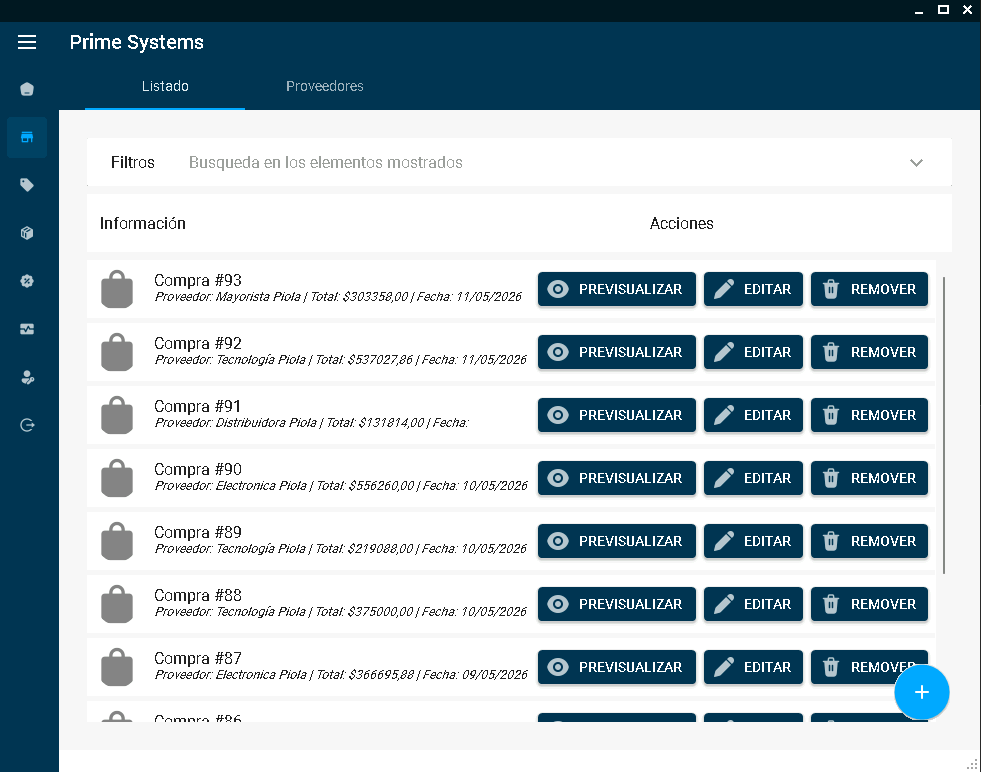Click the bag icon of Compra #92
The width and height of the screenshot is (981, 772).
pyautogui.click(x=117, y=352)
